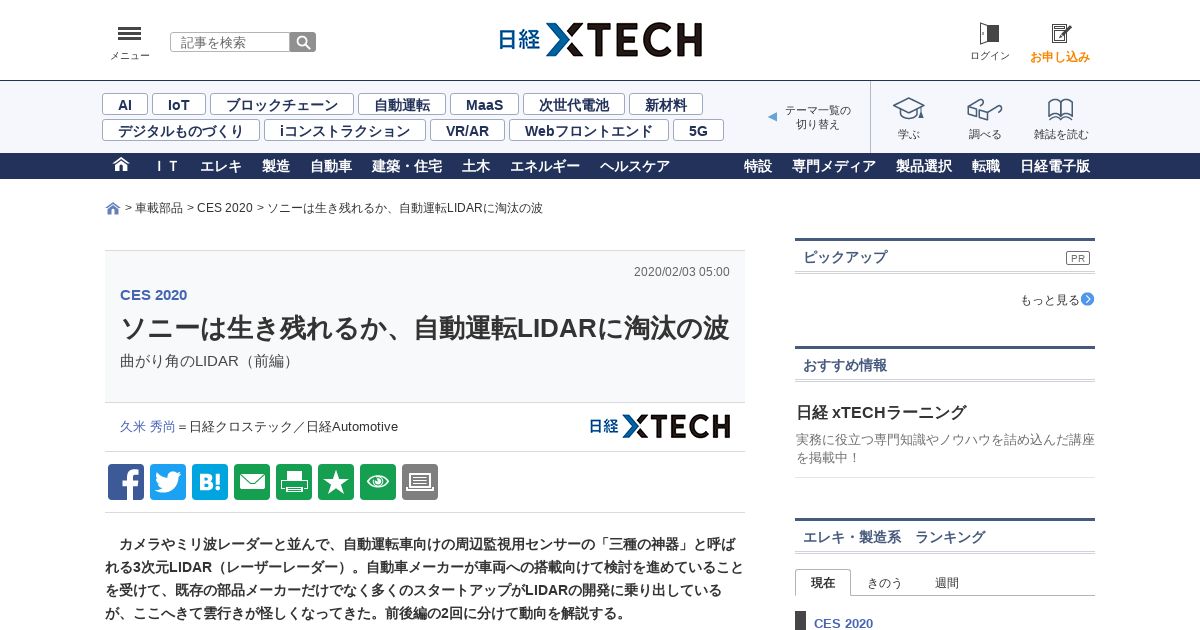Click the 日経xTECH logo beside the author line
The width and height of the screenshot is (1200, 630).
(660, 426)
